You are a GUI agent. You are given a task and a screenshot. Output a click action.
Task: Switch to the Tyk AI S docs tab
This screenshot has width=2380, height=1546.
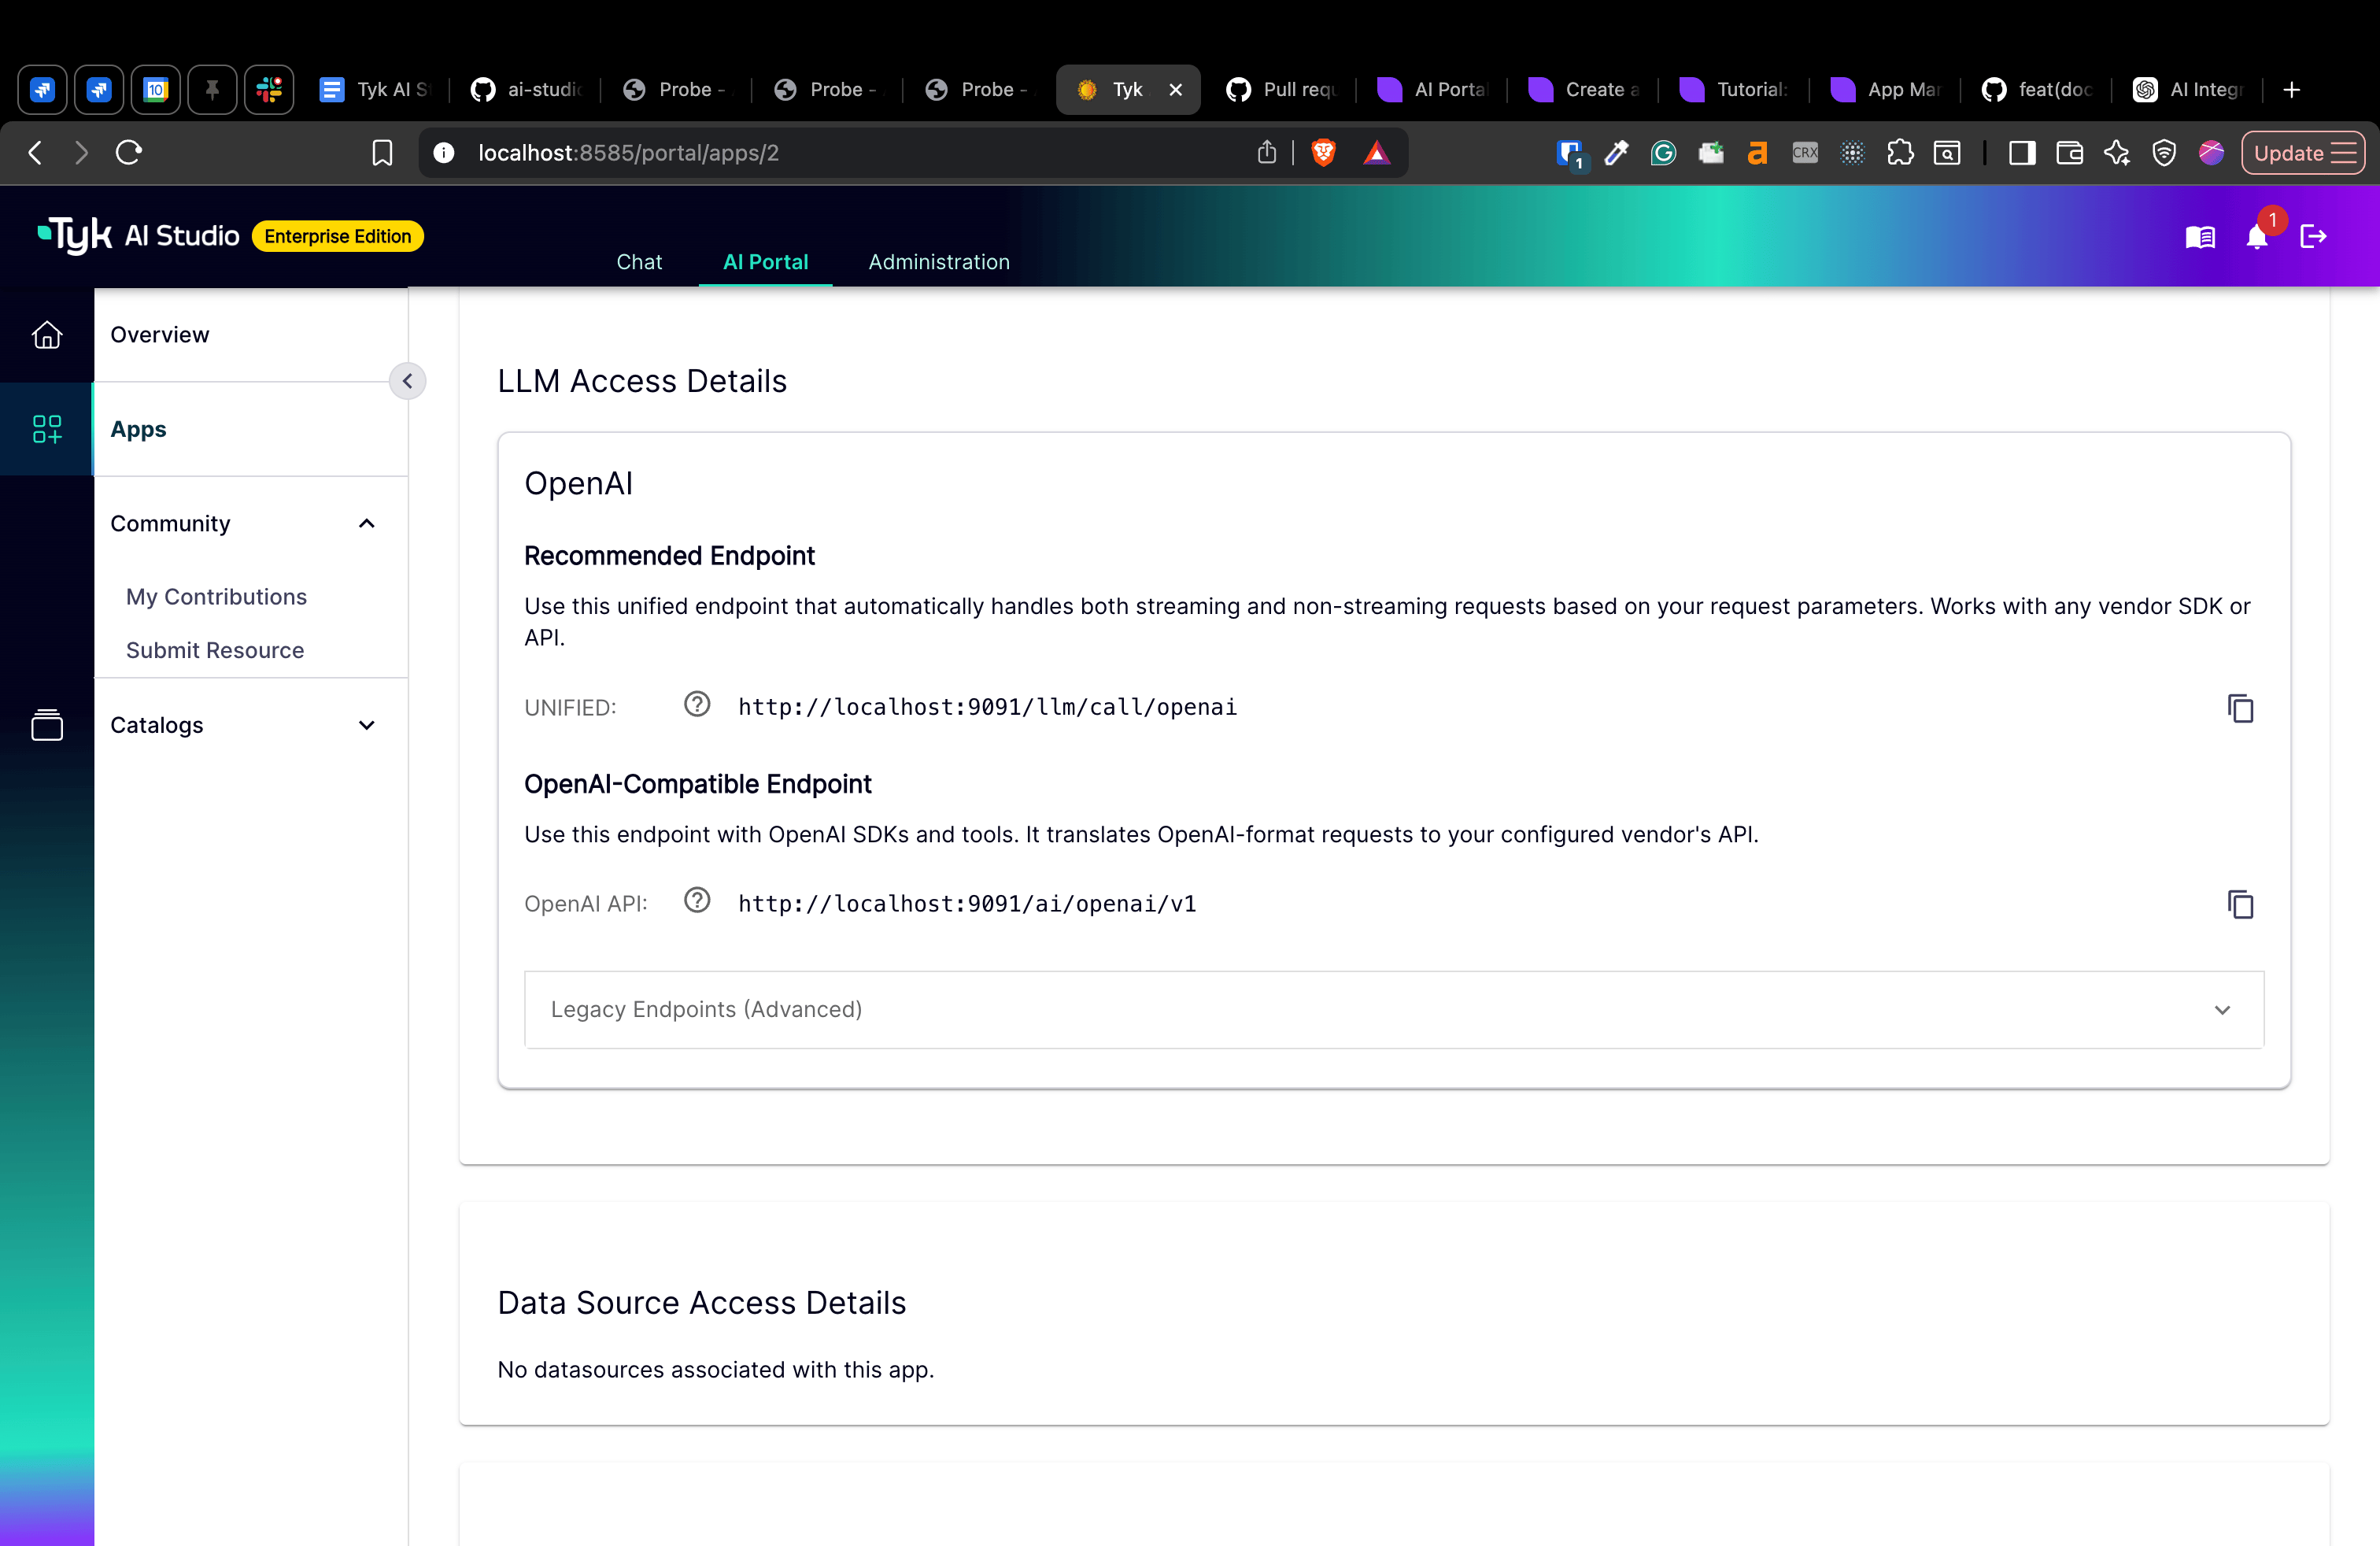(x=376, y=90)
